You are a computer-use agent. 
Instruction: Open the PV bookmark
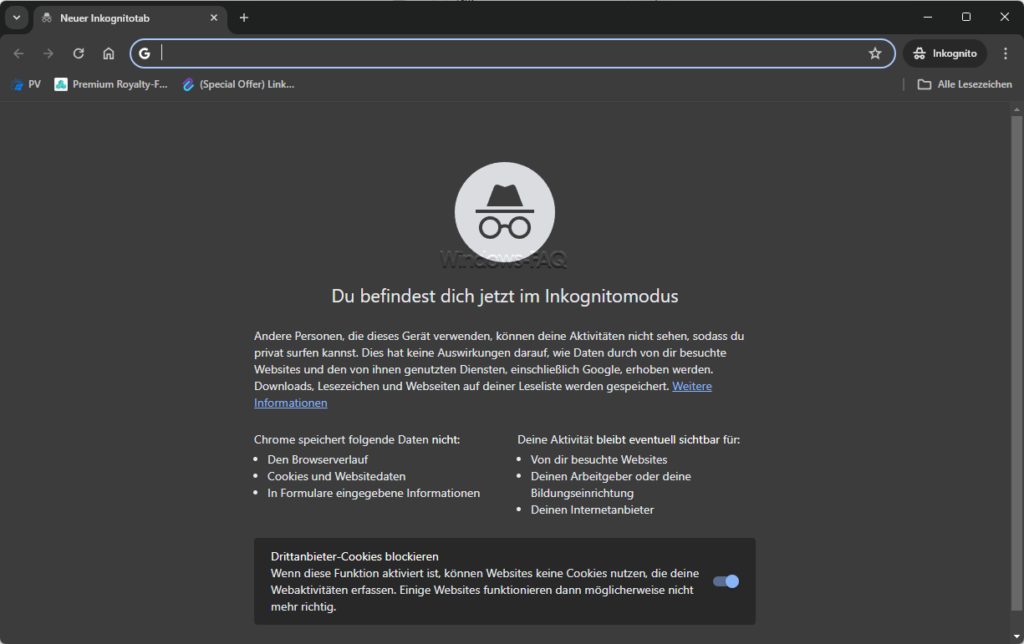(26, 84)
